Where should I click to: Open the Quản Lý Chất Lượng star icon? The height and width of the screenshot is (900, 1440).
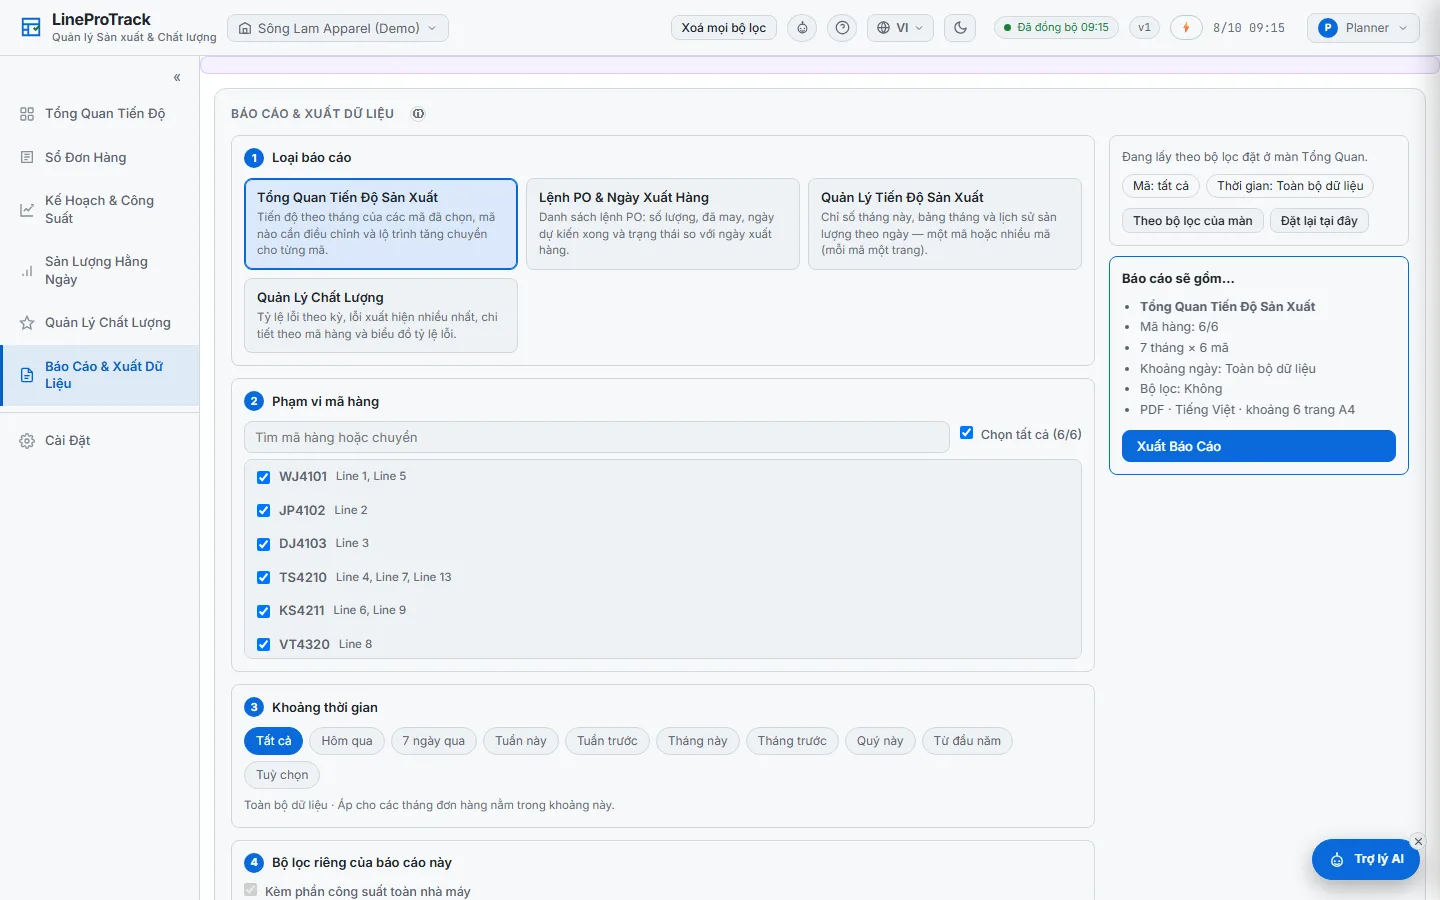(x=27, y=323)
